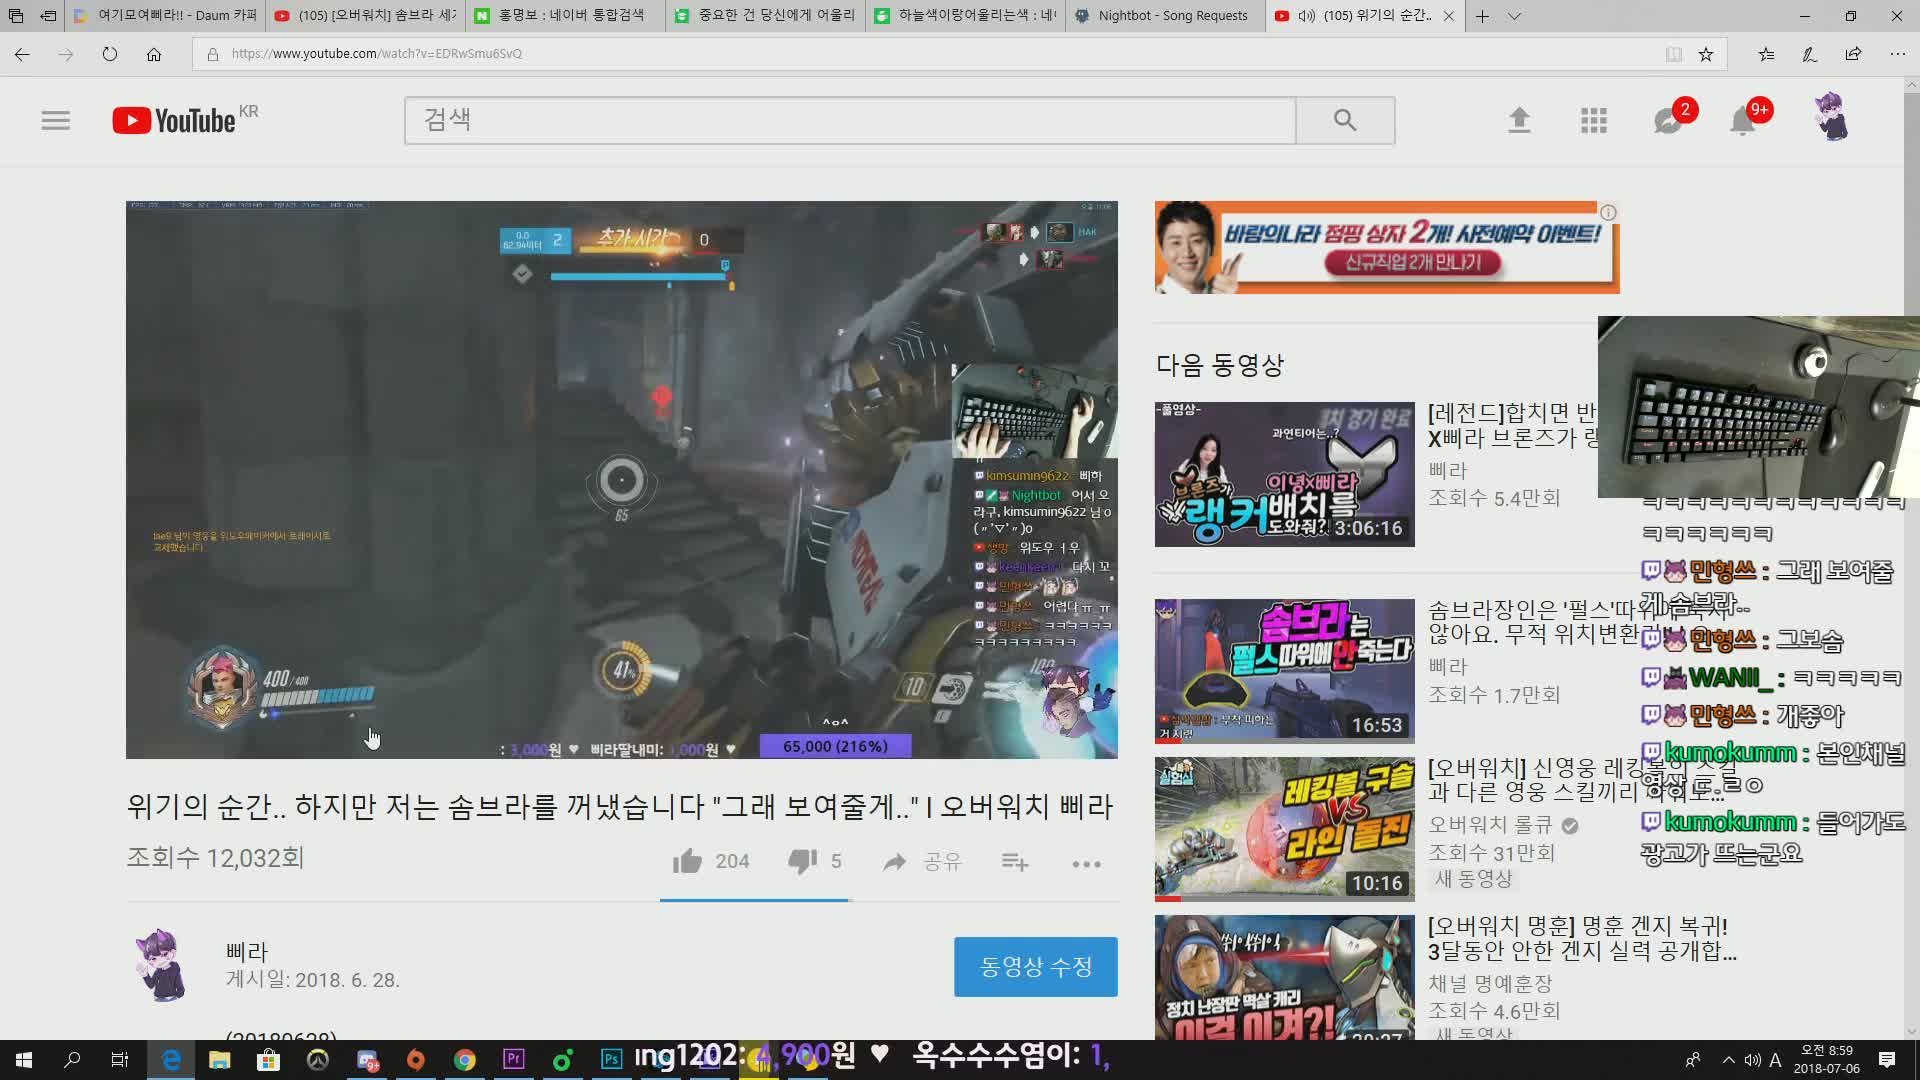Open Edge settings and more menu
Viewport: 1920px width, 1080px height.
click(x=1897, y=54)
